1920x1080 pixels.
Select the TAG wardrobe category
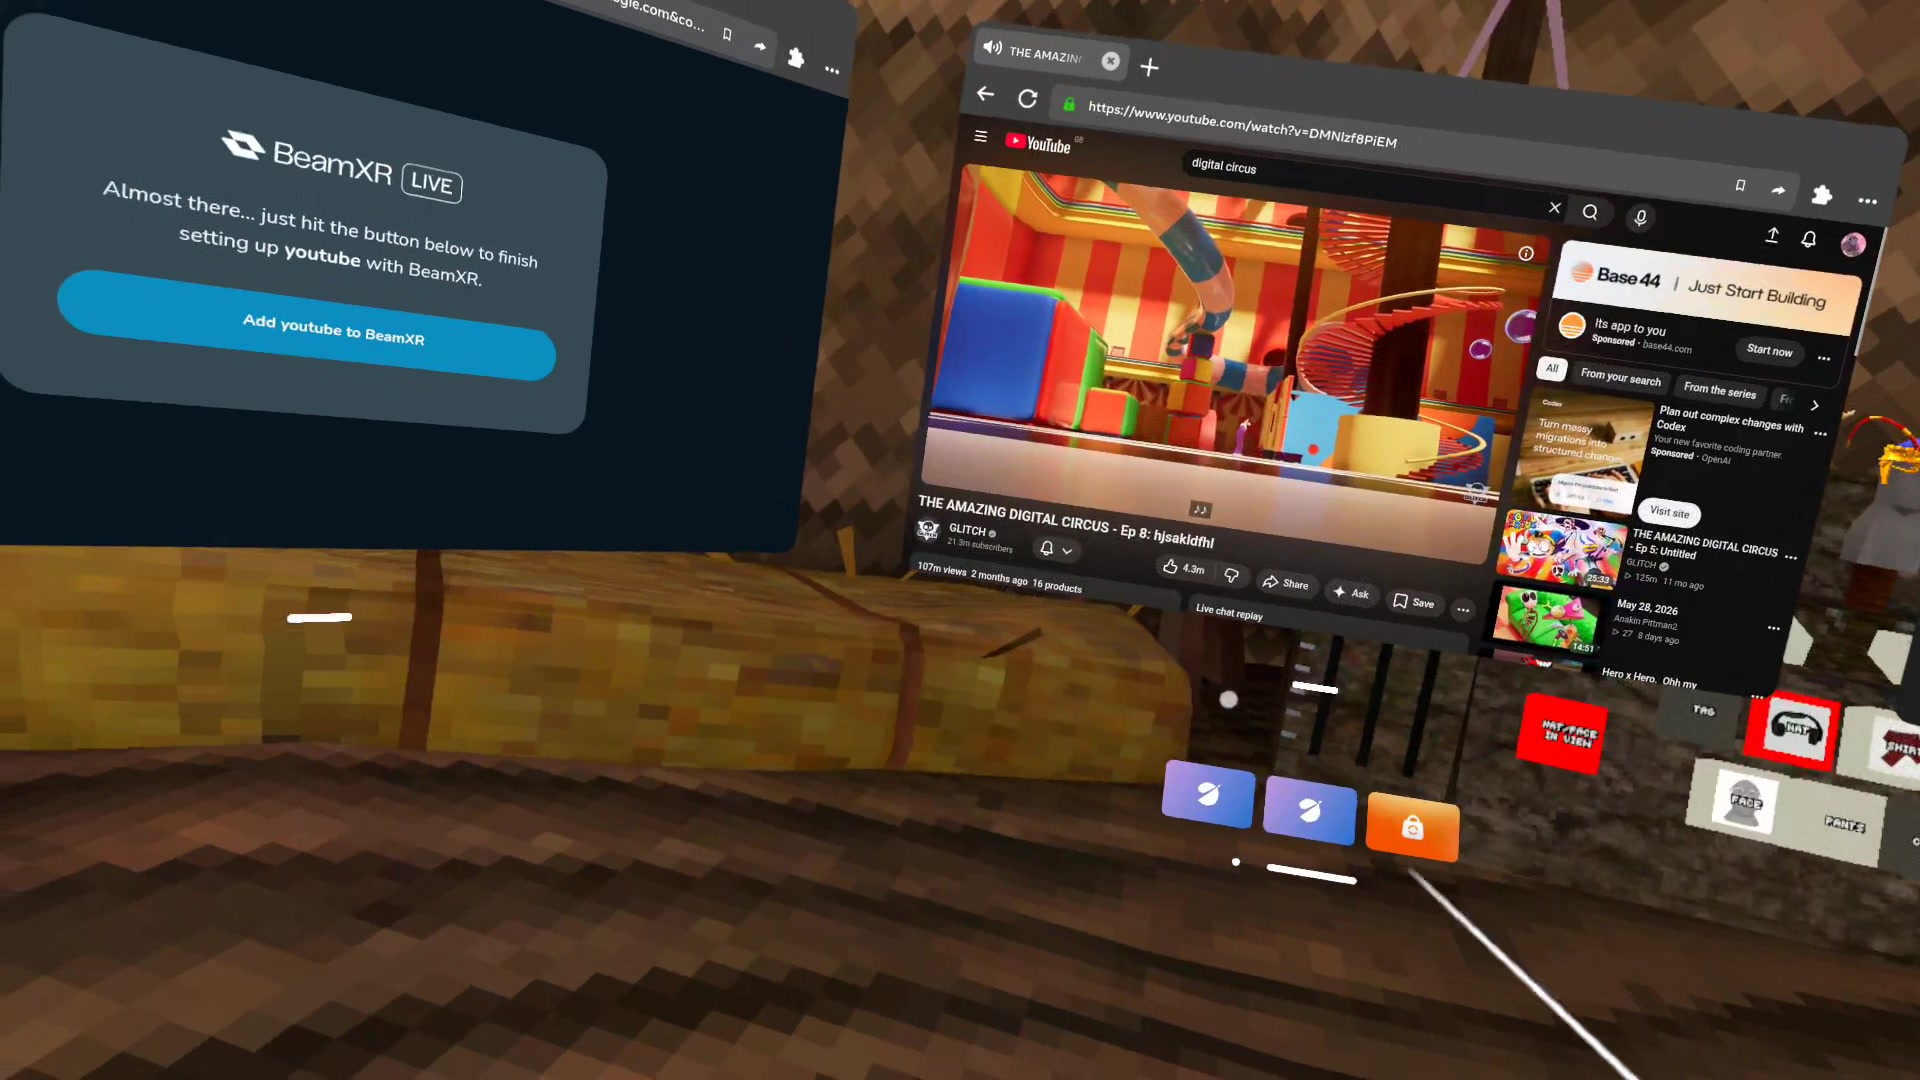coord(1705,711)
